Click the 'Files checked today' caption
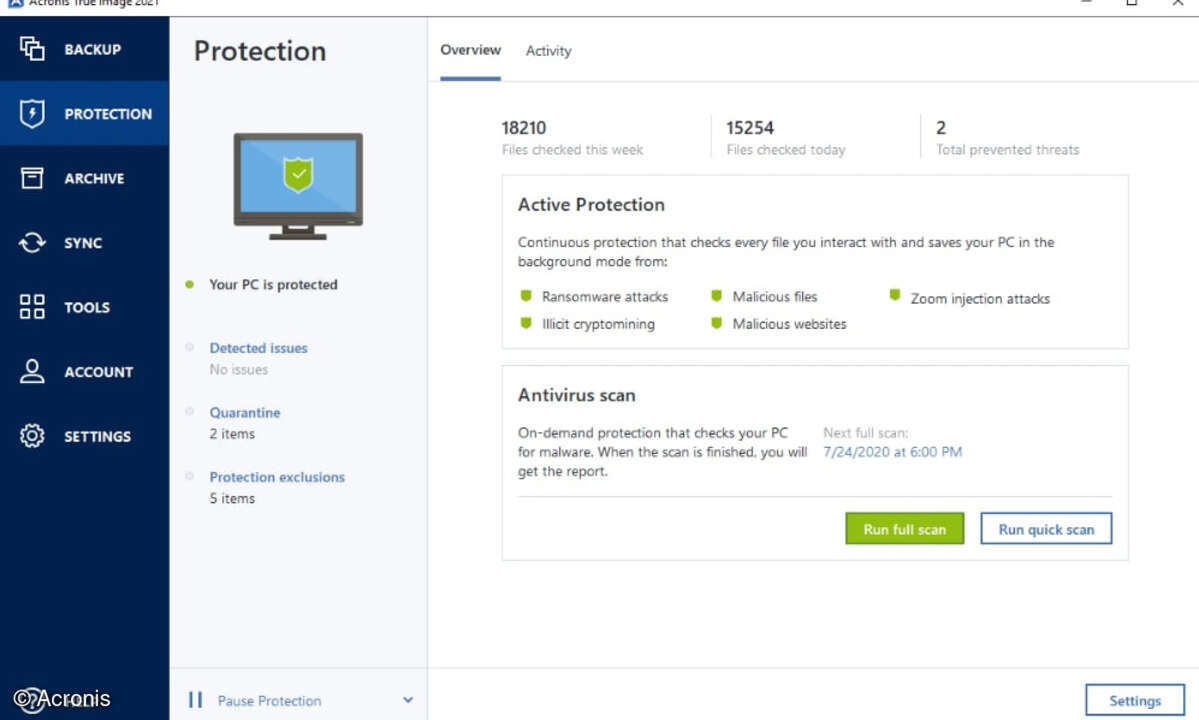Viewport: 1199px width, 720px height. tap(785, 150)
